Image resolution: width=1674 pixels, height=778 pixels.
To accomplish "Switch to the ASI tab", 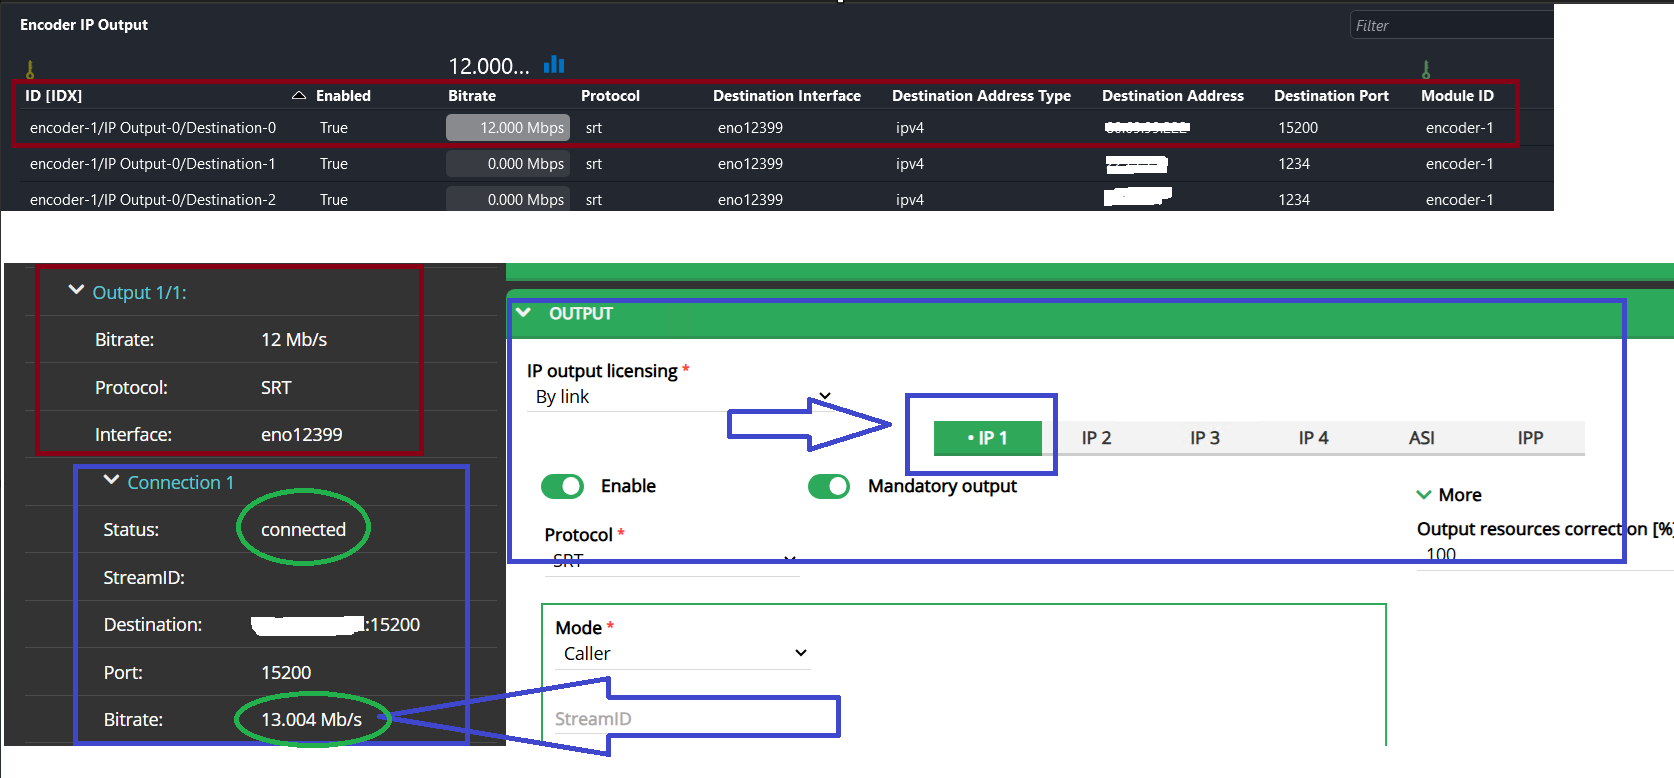I will pos(1422,438).
